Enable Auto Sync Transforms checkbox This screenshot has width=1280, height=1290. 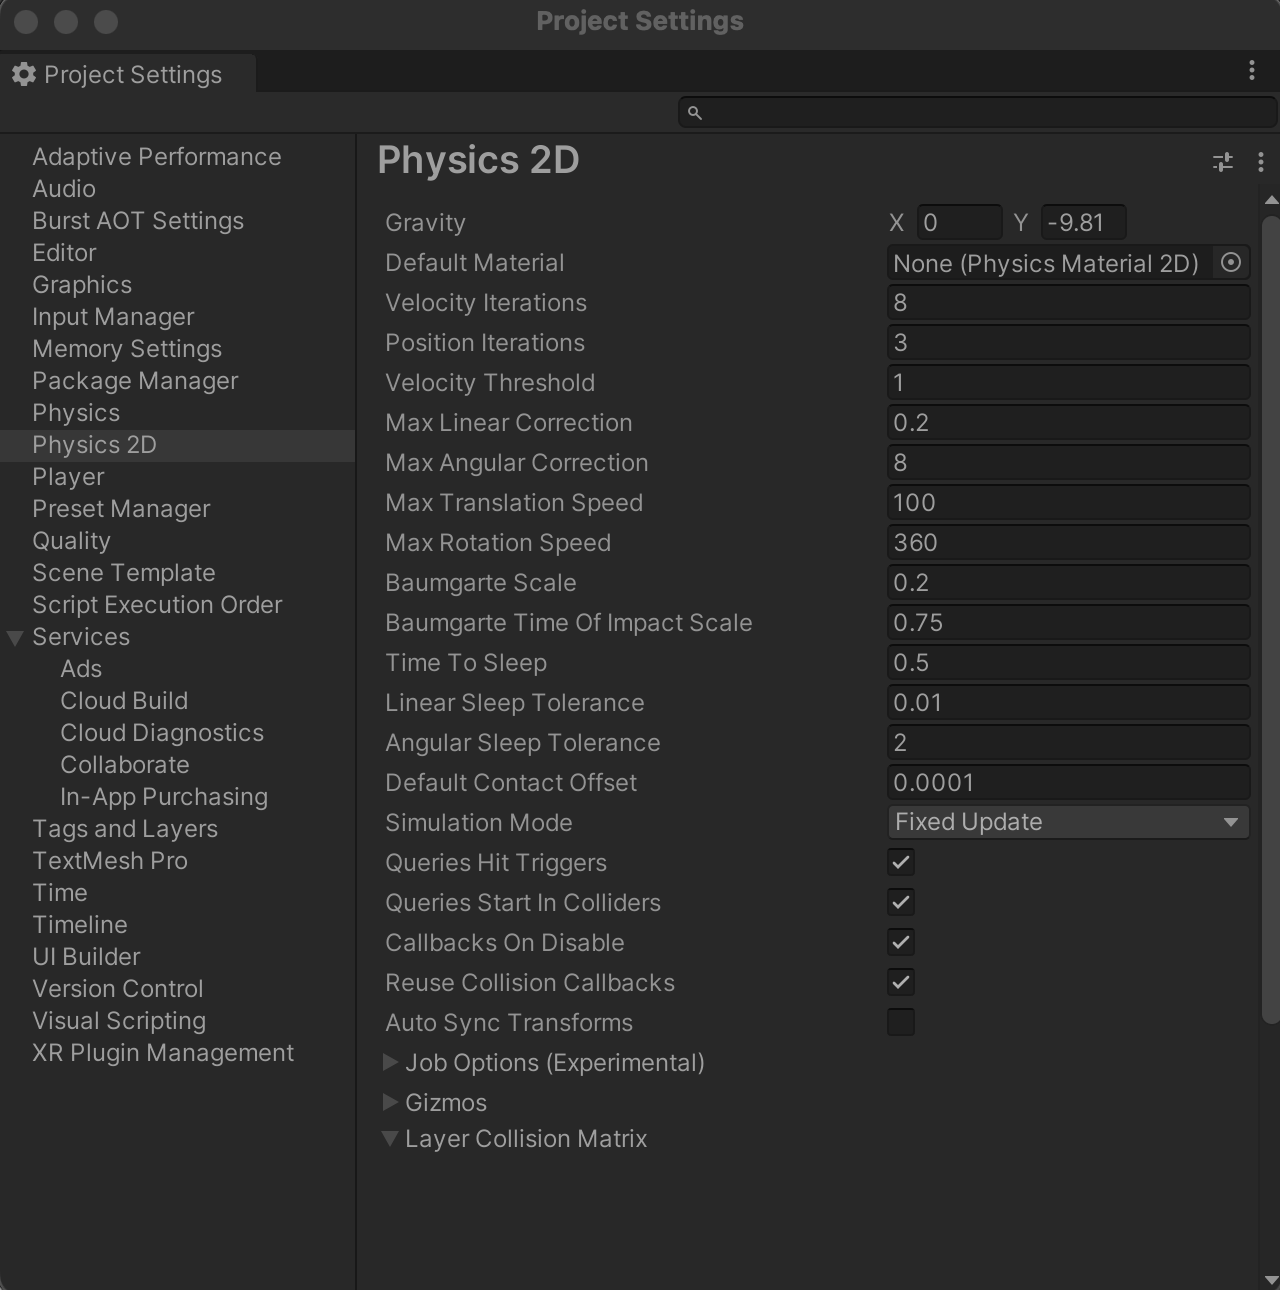point(901,1022)
